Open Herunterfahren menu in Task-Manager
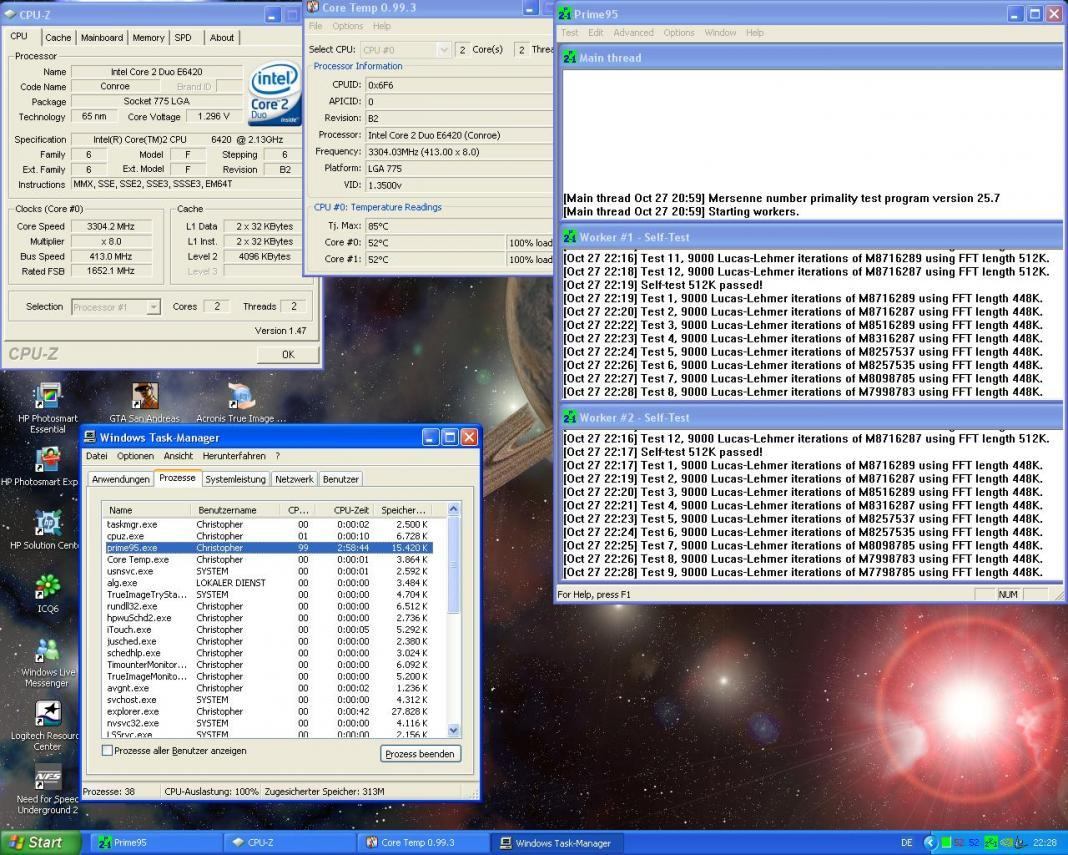 (x=234, y=456)
